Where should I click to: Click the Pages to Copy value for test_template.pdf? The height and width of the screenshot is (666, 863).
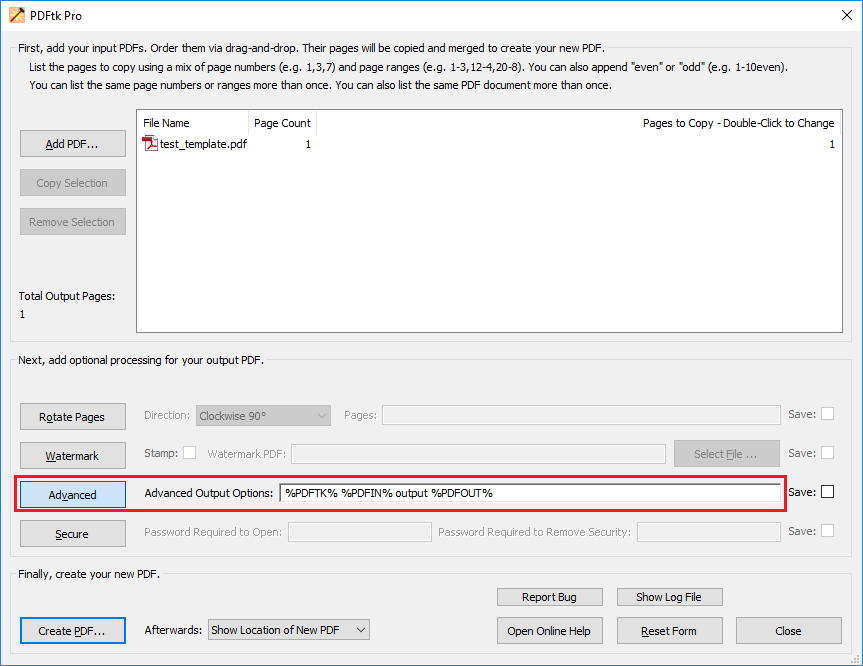(x=832, y=144)
